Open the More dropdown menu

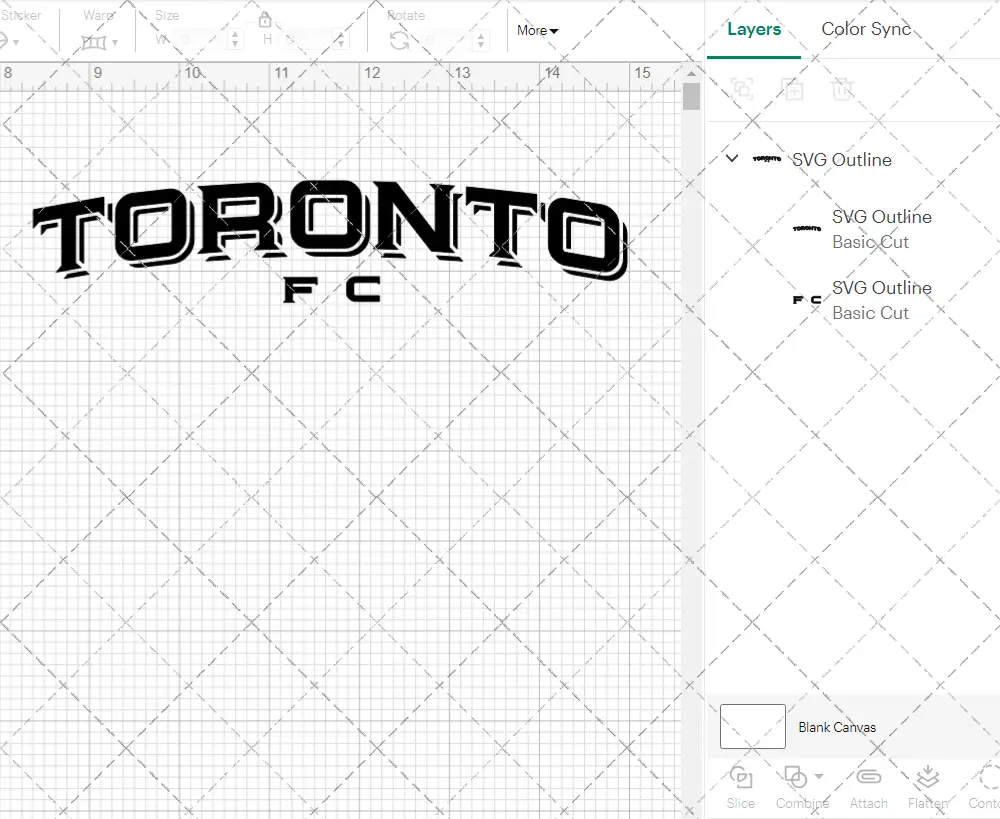pos(537,31)
